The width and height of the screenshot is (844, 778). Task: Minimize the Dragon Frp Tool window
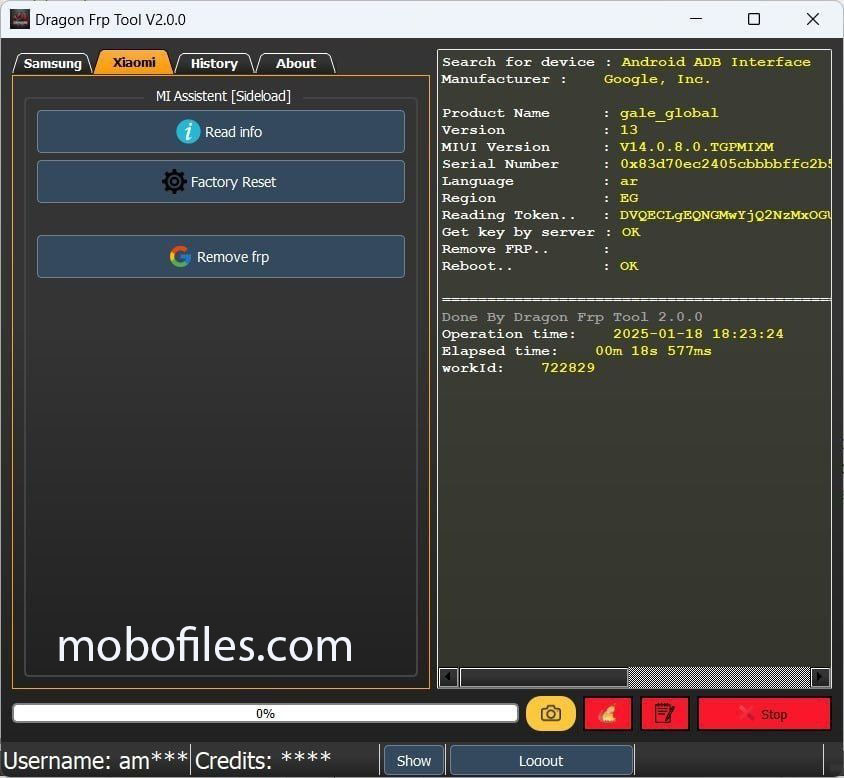point(696,19)
